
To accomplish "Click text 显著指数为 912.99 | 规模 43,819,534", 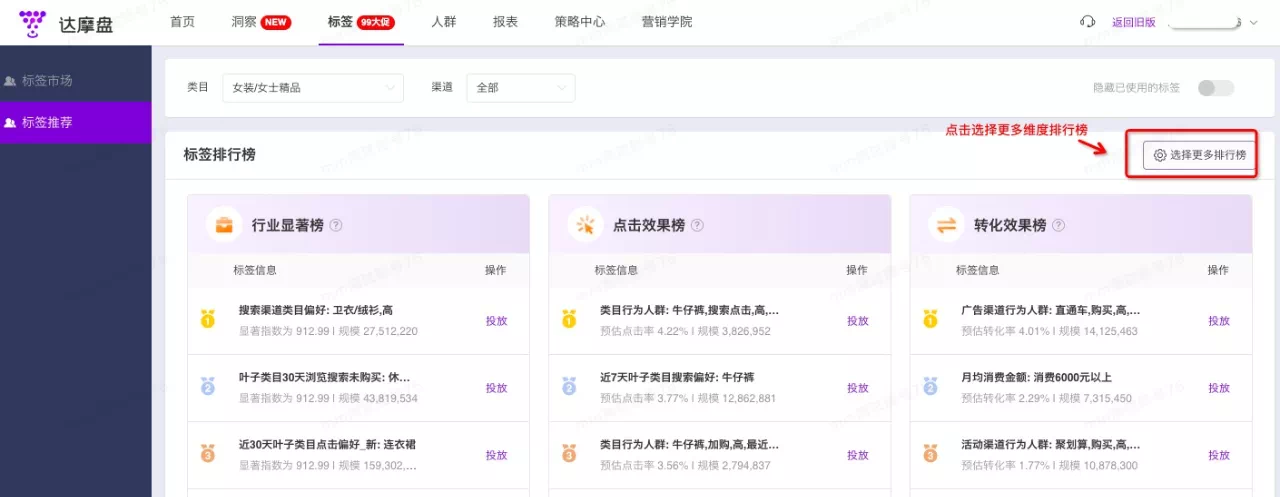I will pyautogui.click(x=329, y=398).
